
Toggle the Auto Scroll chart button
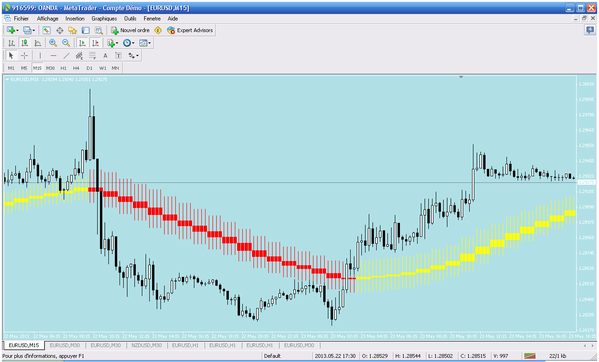pos(82,43)
